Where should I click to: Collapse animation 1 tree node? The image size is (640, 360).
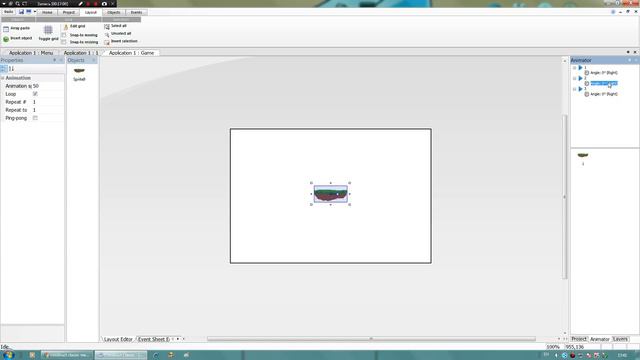(x=574, y=67)
